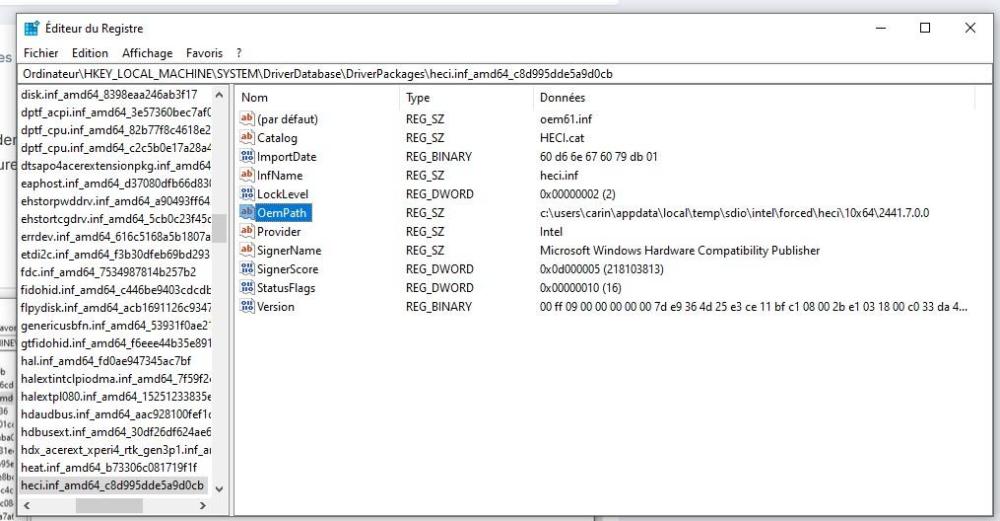
Task: Minimize the Éditeur du Registre window
Action: (881, 28)
